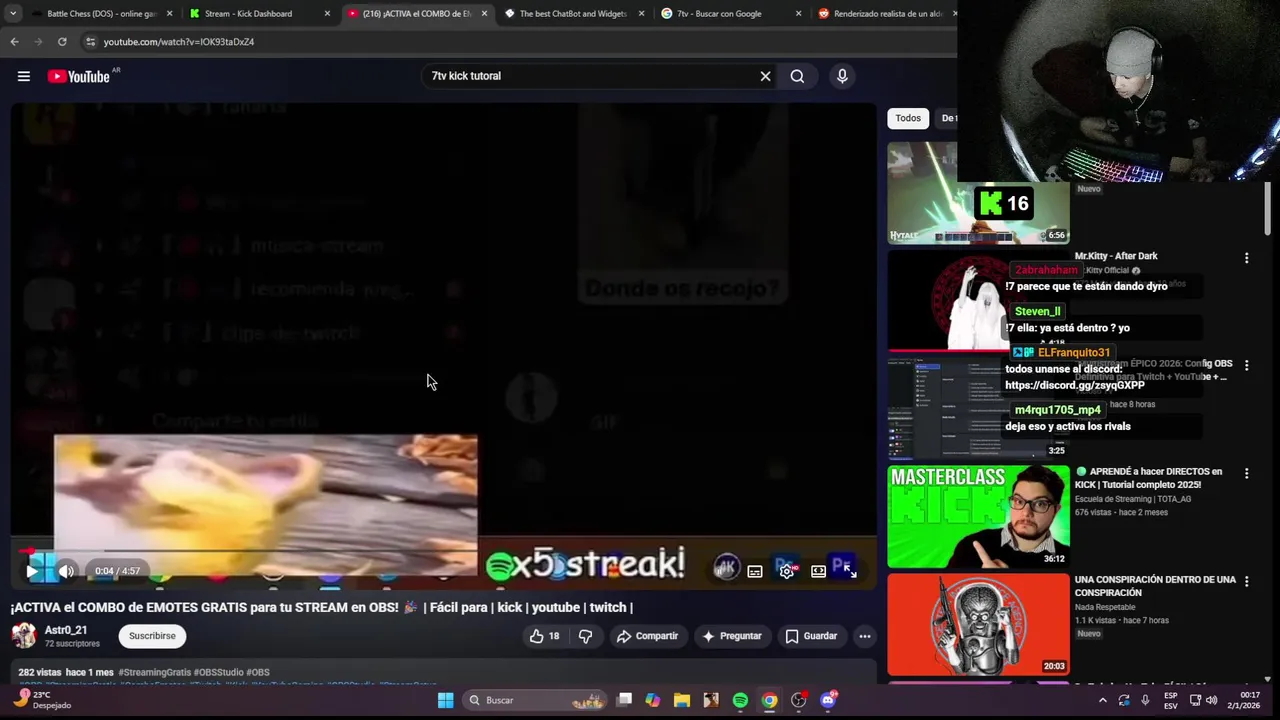Open the #StreamingGratis hashtag

pyautogui.click(x=154, y=672)
